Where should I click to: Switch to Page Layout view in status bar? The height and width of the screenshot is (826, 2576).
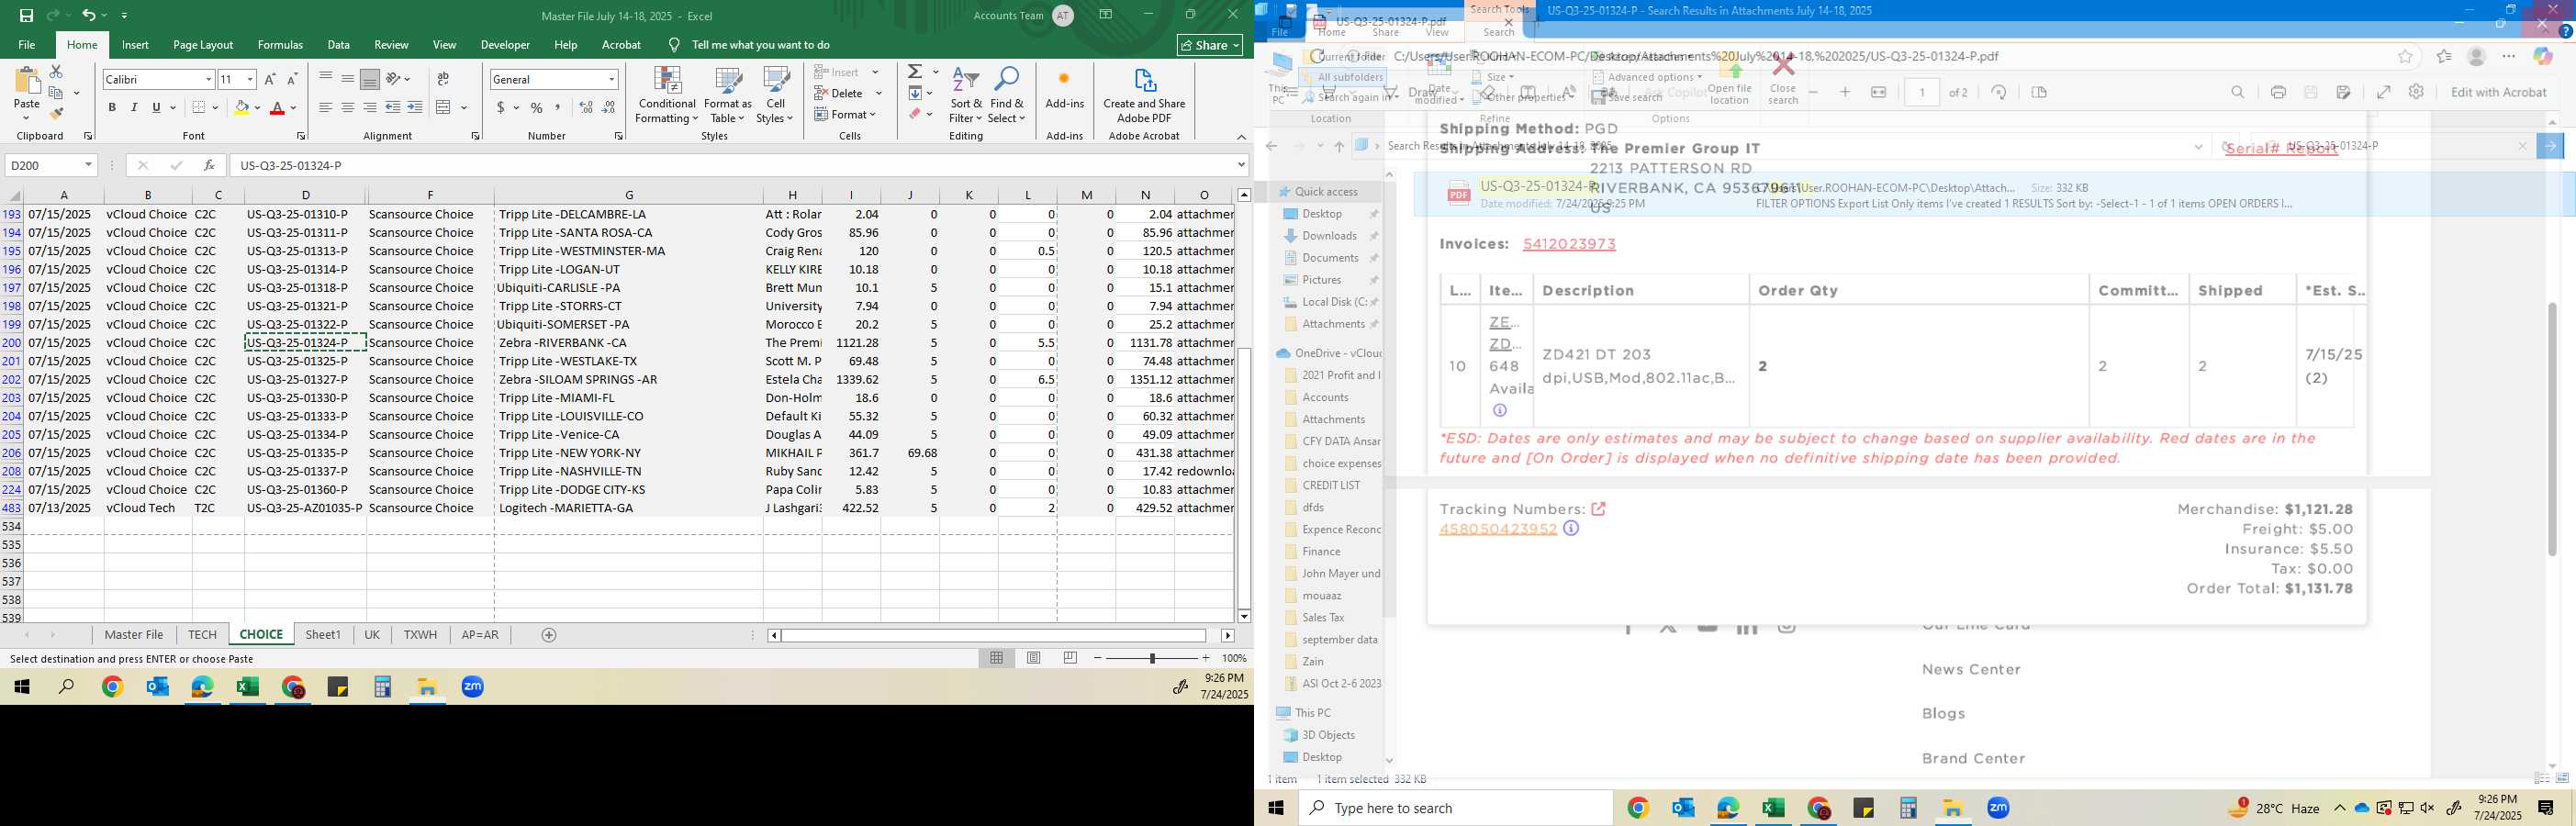pyautogui.click(x=1034, y=658)
